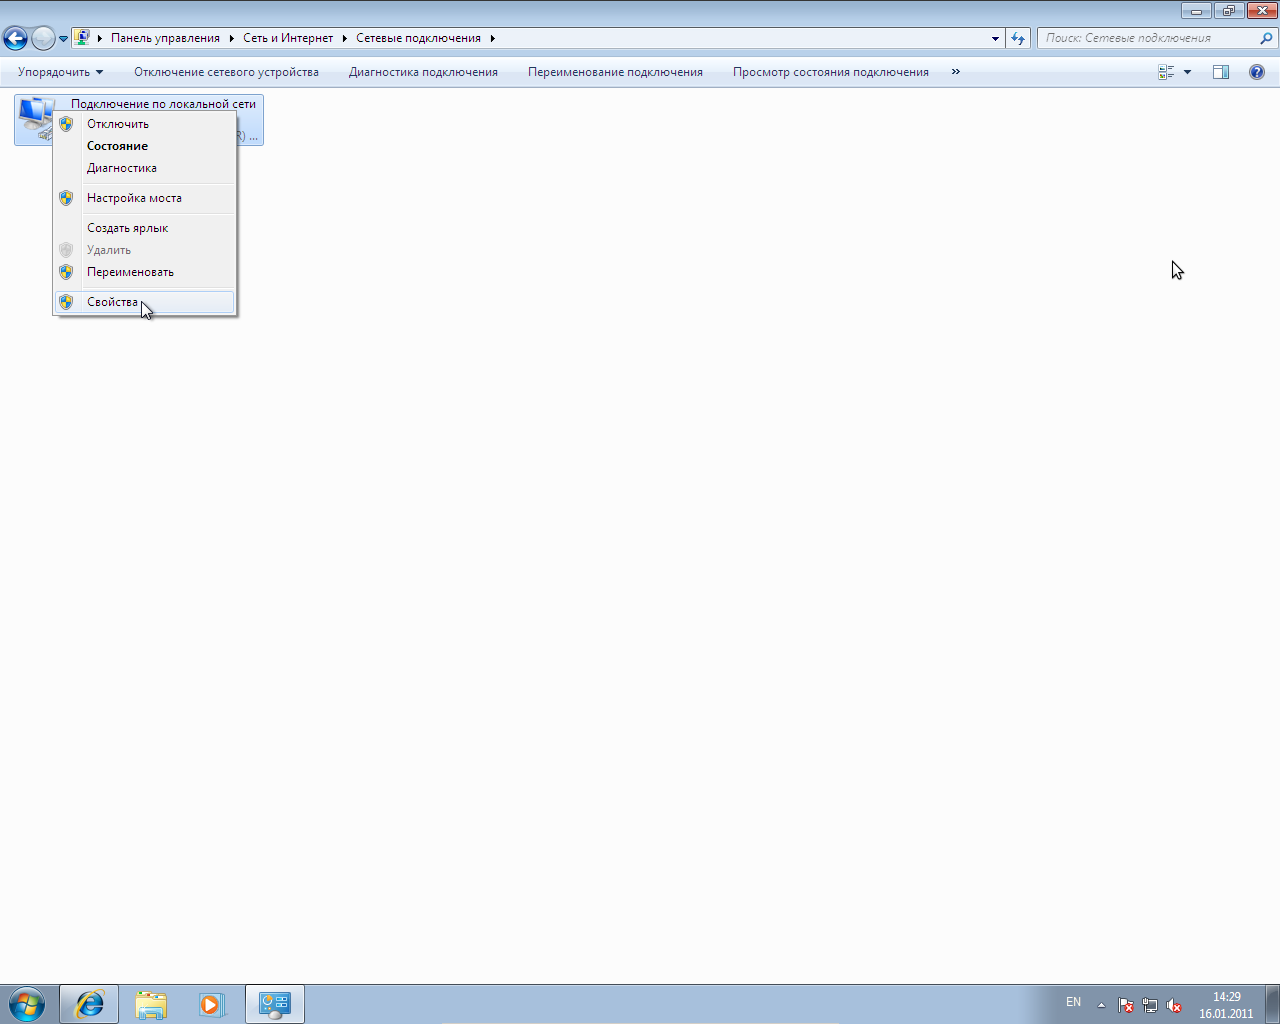The height and width of the screenshot is (1024, 1280).
Task: Expand arrow after 'Сетевые подключения' breadcrumb
Action: pyautogui.click(x=493, y=38)
